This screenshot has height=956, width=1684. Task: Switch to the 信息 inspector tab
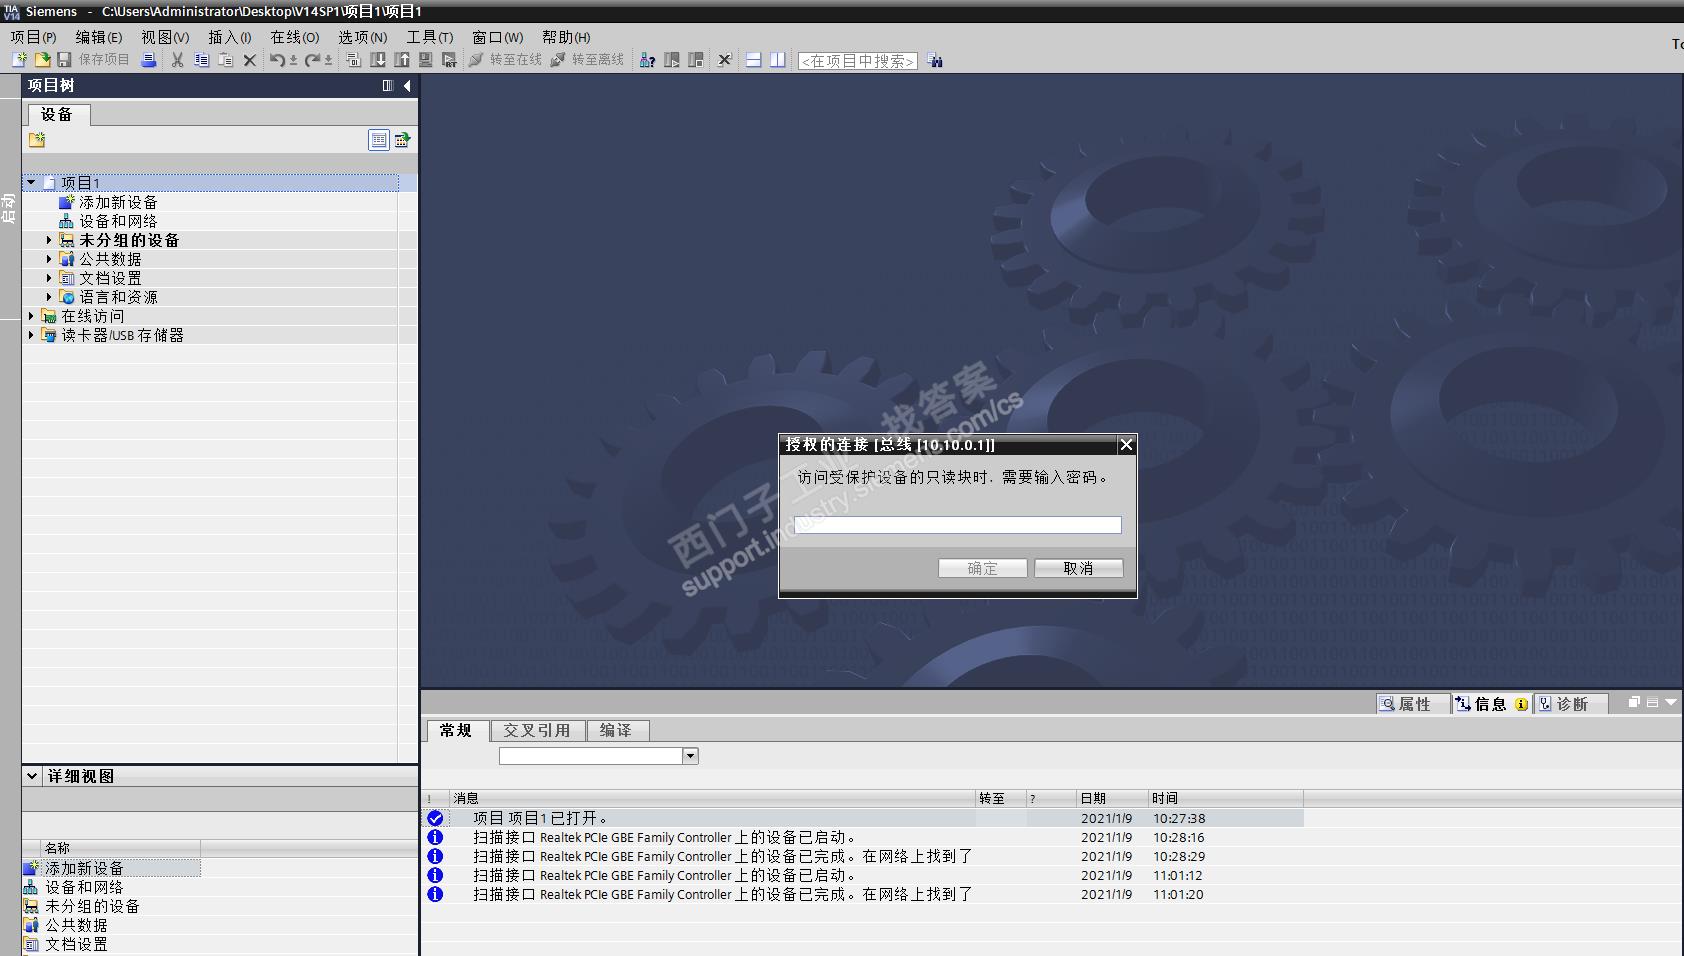pos(1491,704)
